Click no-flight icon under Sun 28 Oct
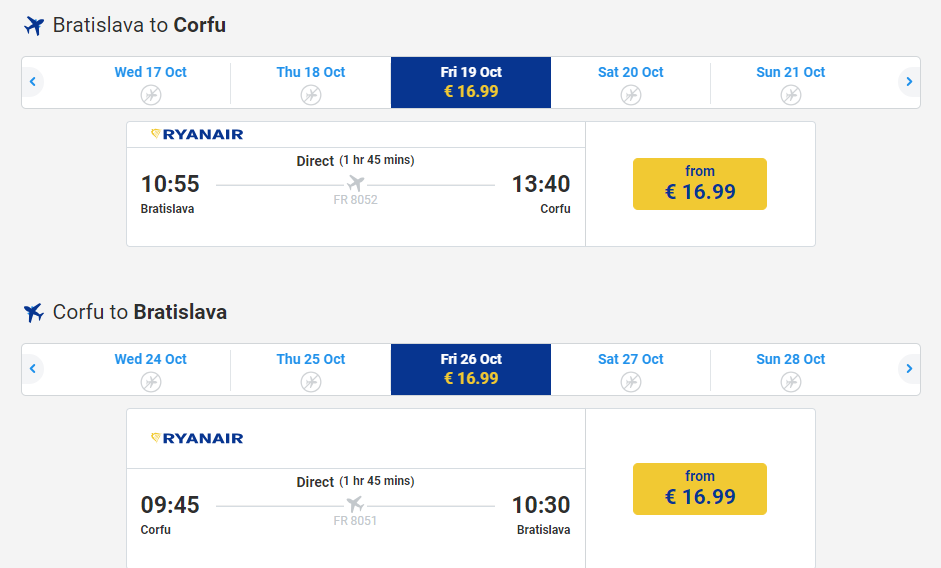Viewport: 941px width, 568px height. pos(791,382)
